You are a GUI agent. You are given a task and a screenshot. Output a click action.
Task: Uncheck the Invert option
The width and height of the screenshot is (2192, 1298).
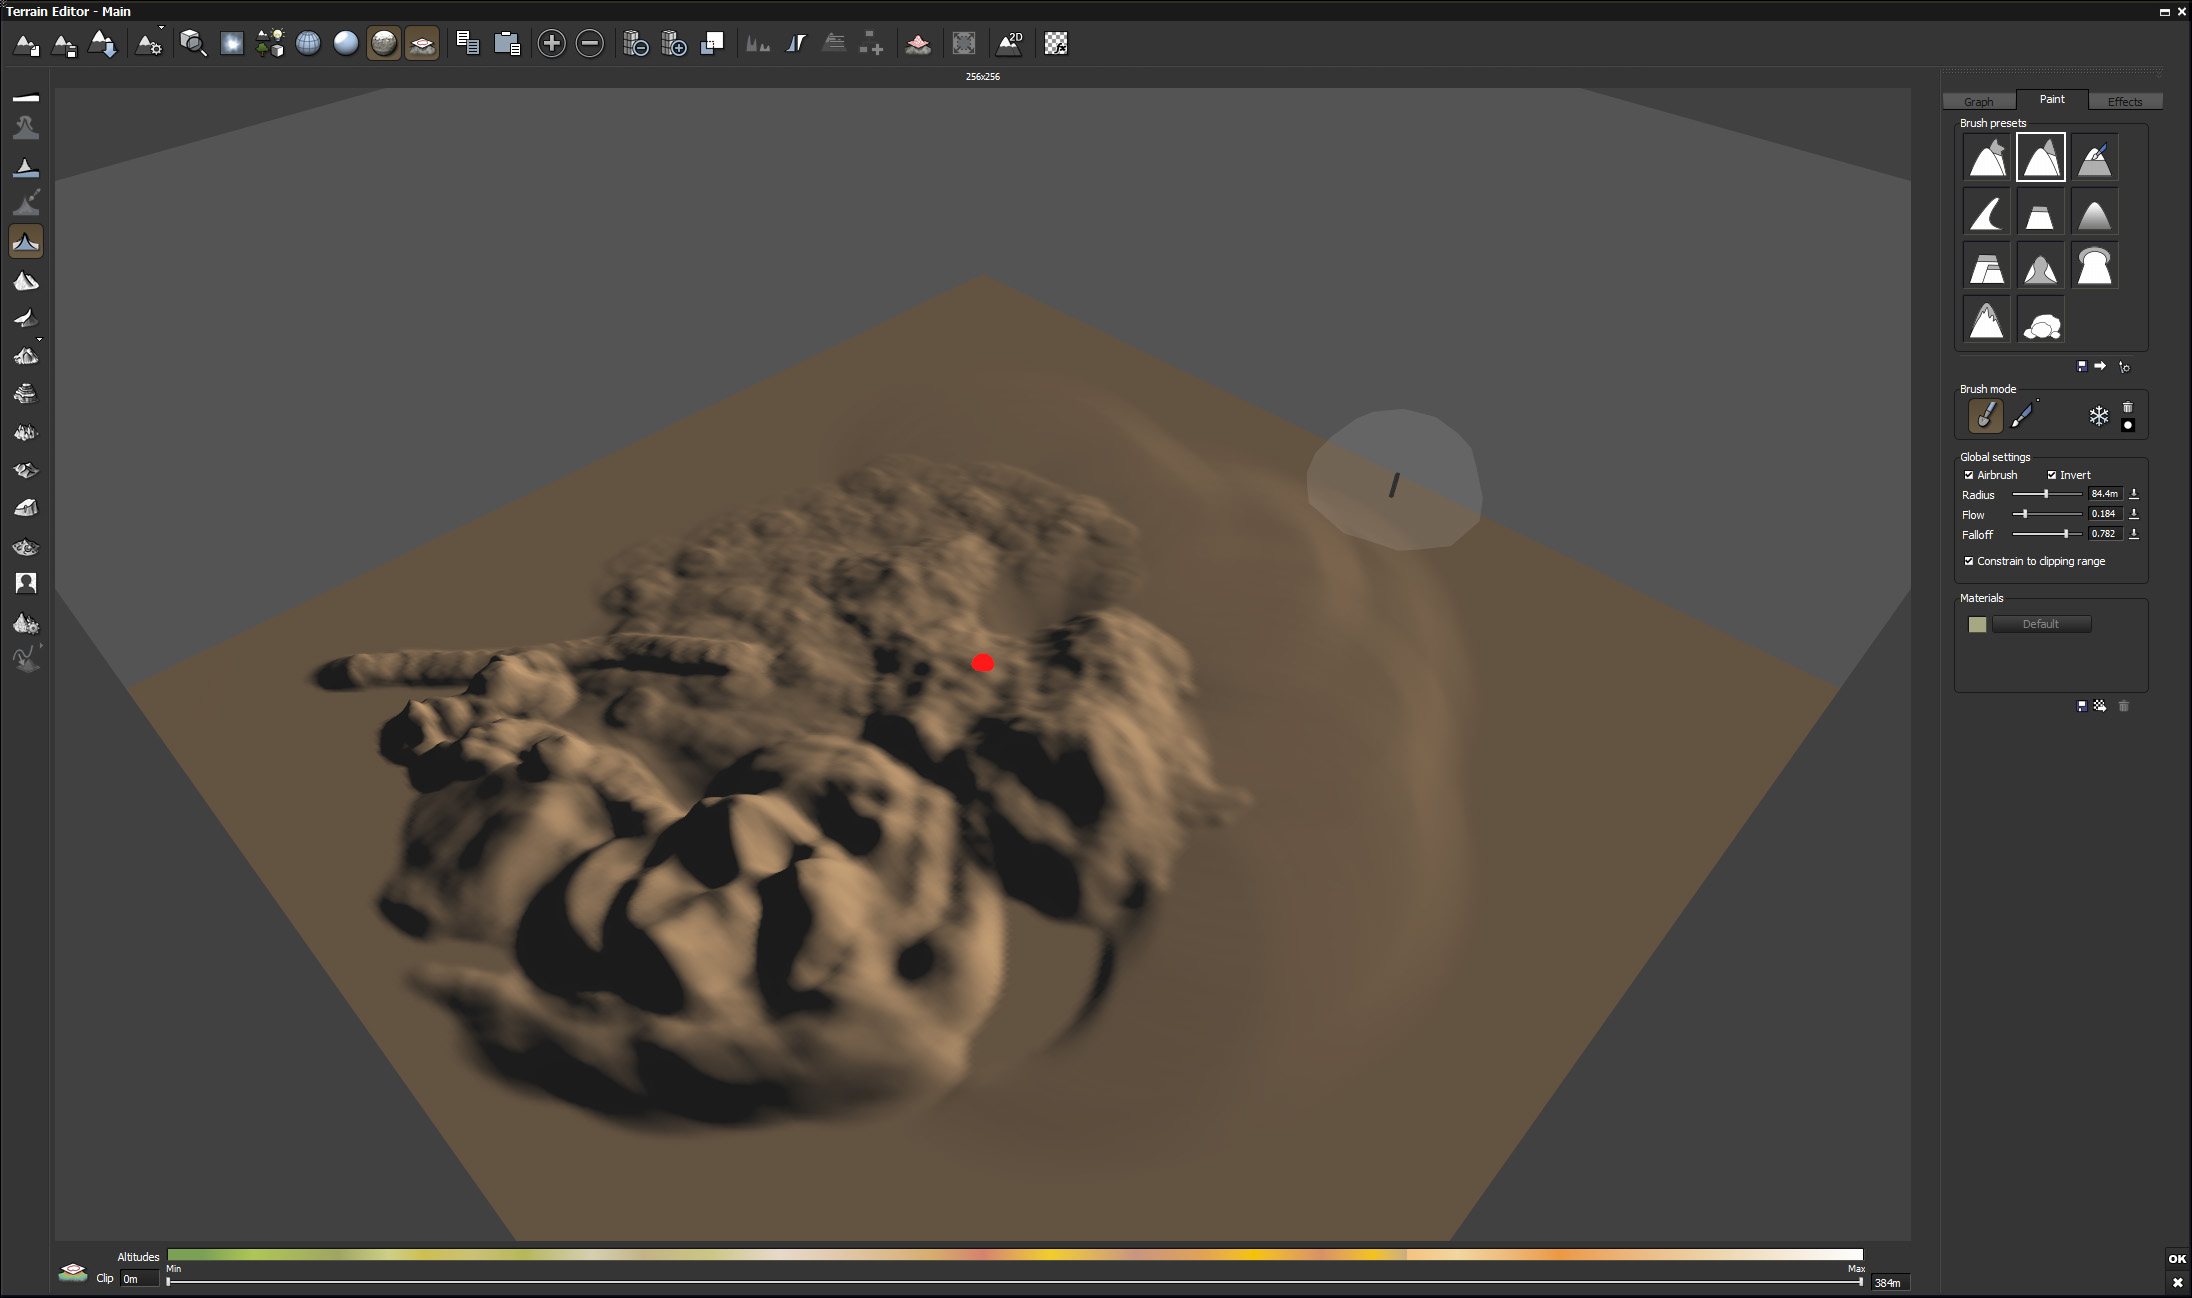tap(2052, 475)
